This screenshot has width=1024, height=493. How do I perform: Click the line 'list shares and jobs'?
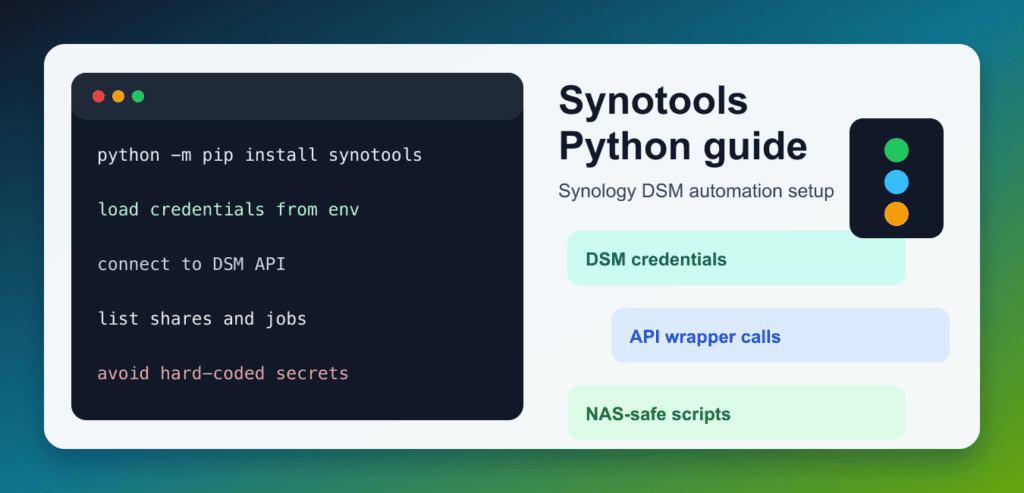202,319
